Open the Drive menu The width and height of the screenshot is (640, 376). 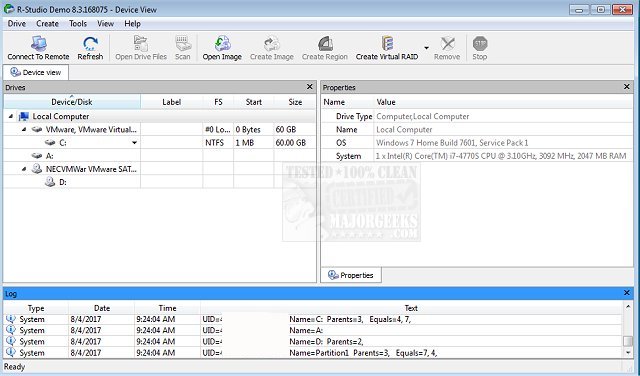(x=17, y=24)
